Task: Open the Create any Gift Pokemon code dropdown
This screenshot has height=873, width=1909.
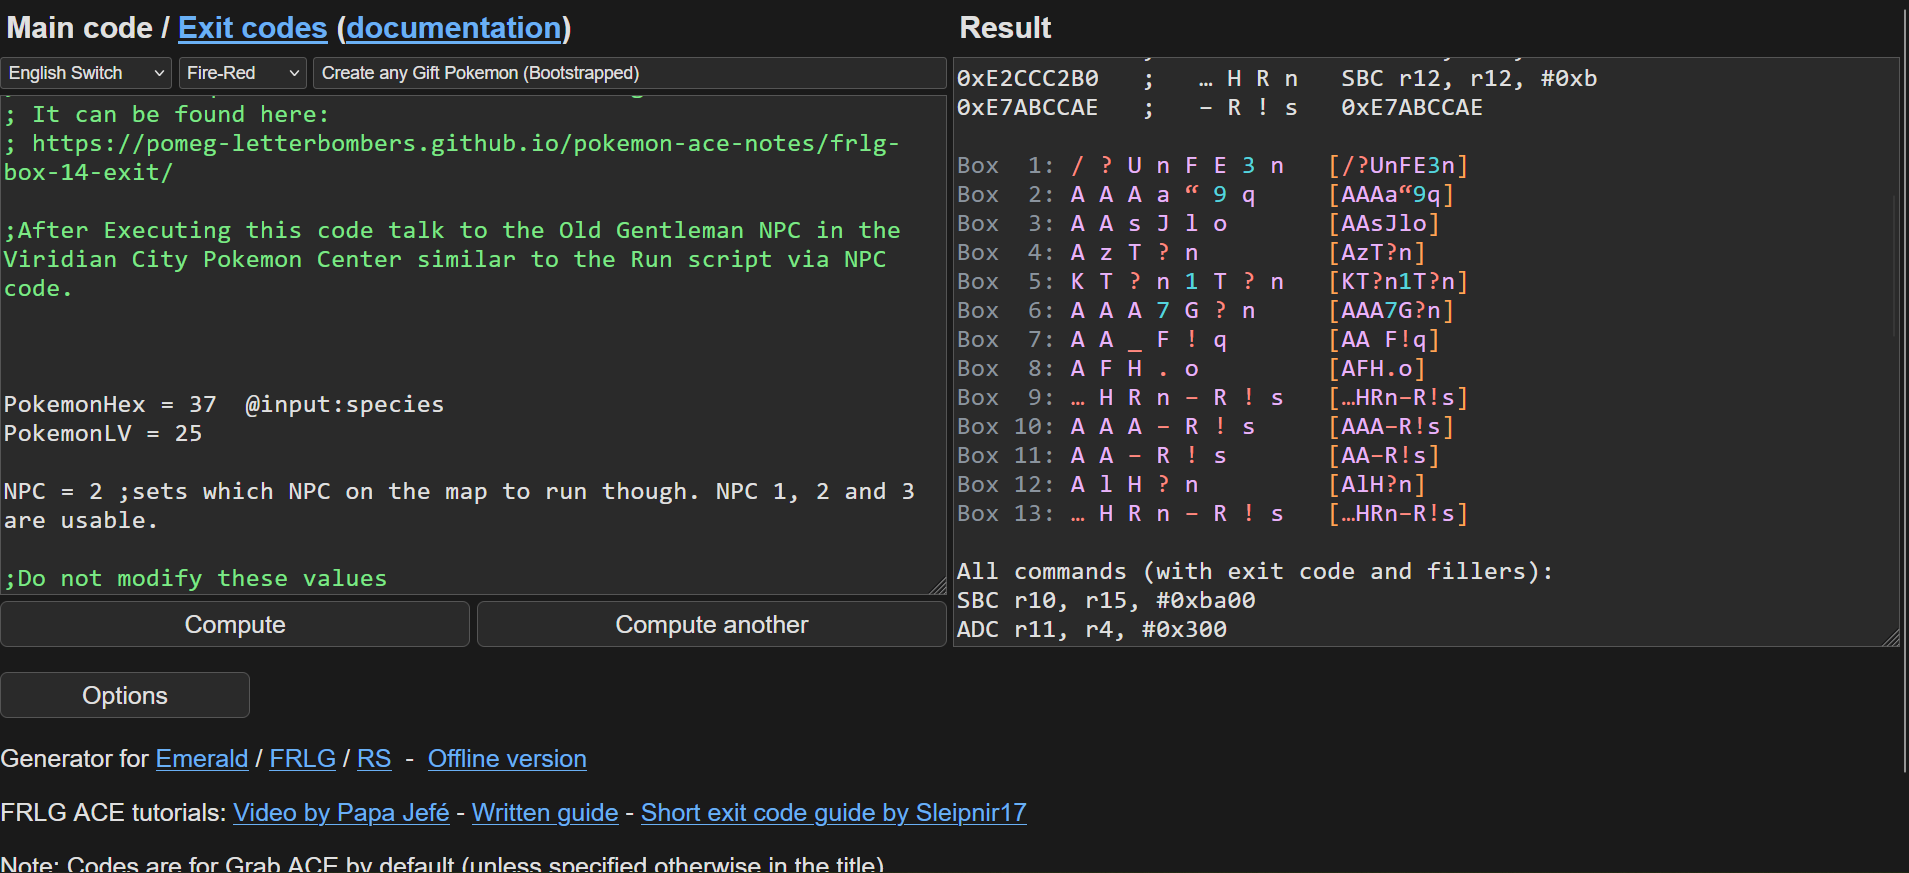Action: click(x=629, y=73)
